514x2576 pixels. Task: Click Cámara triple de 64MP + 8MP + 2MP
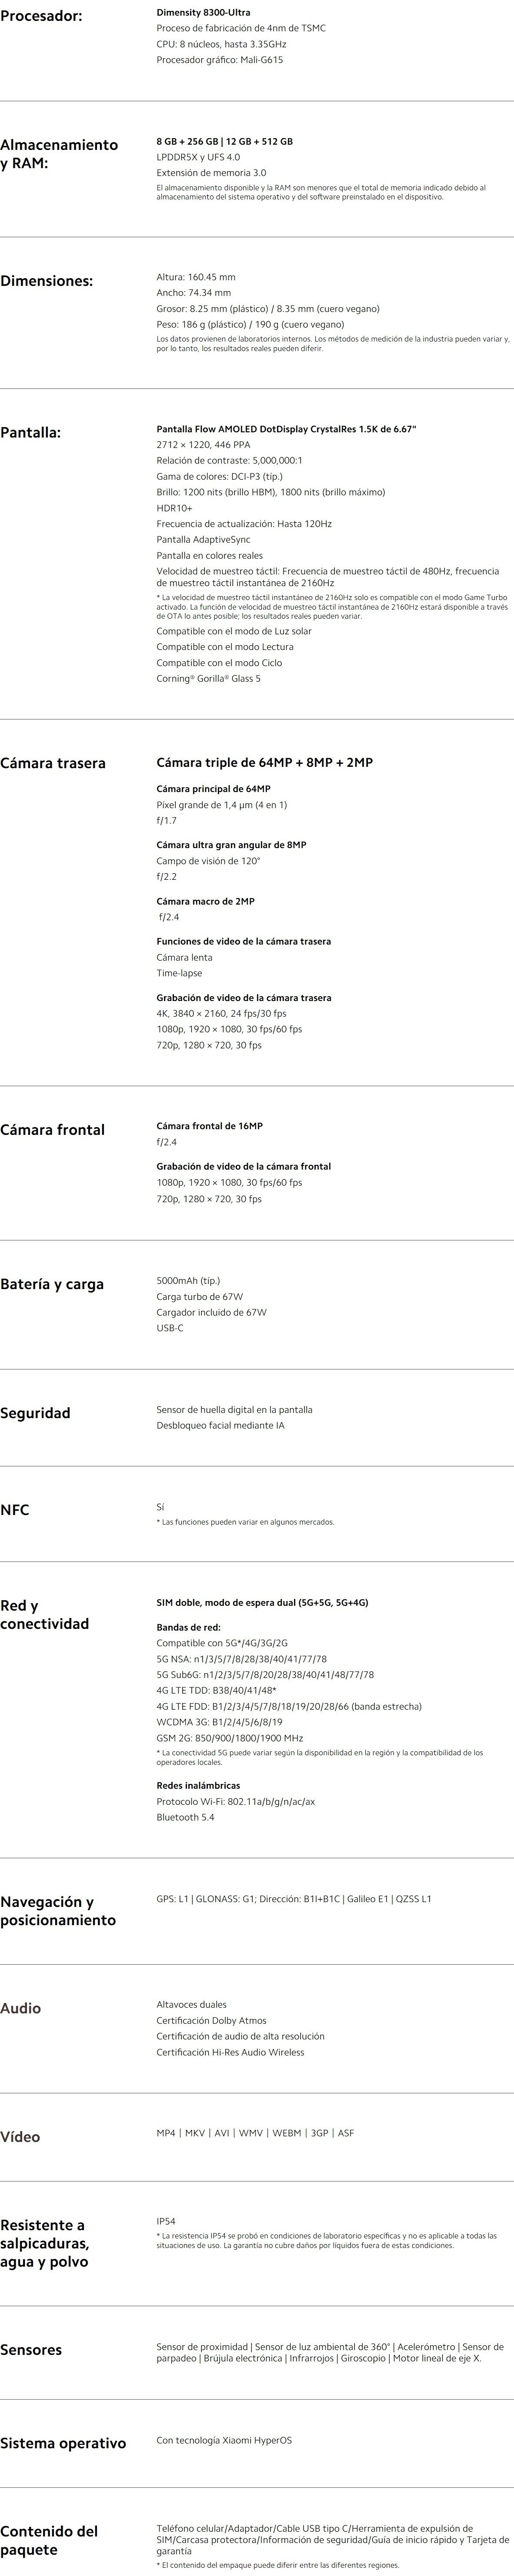tap(264, 762)
